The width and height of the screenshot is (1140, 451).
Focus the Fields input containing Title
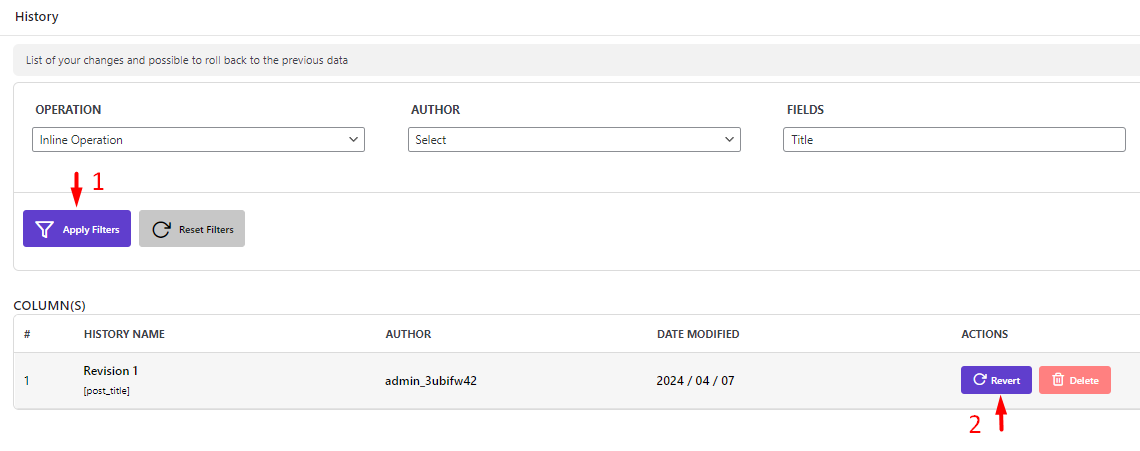pos(954,140)
